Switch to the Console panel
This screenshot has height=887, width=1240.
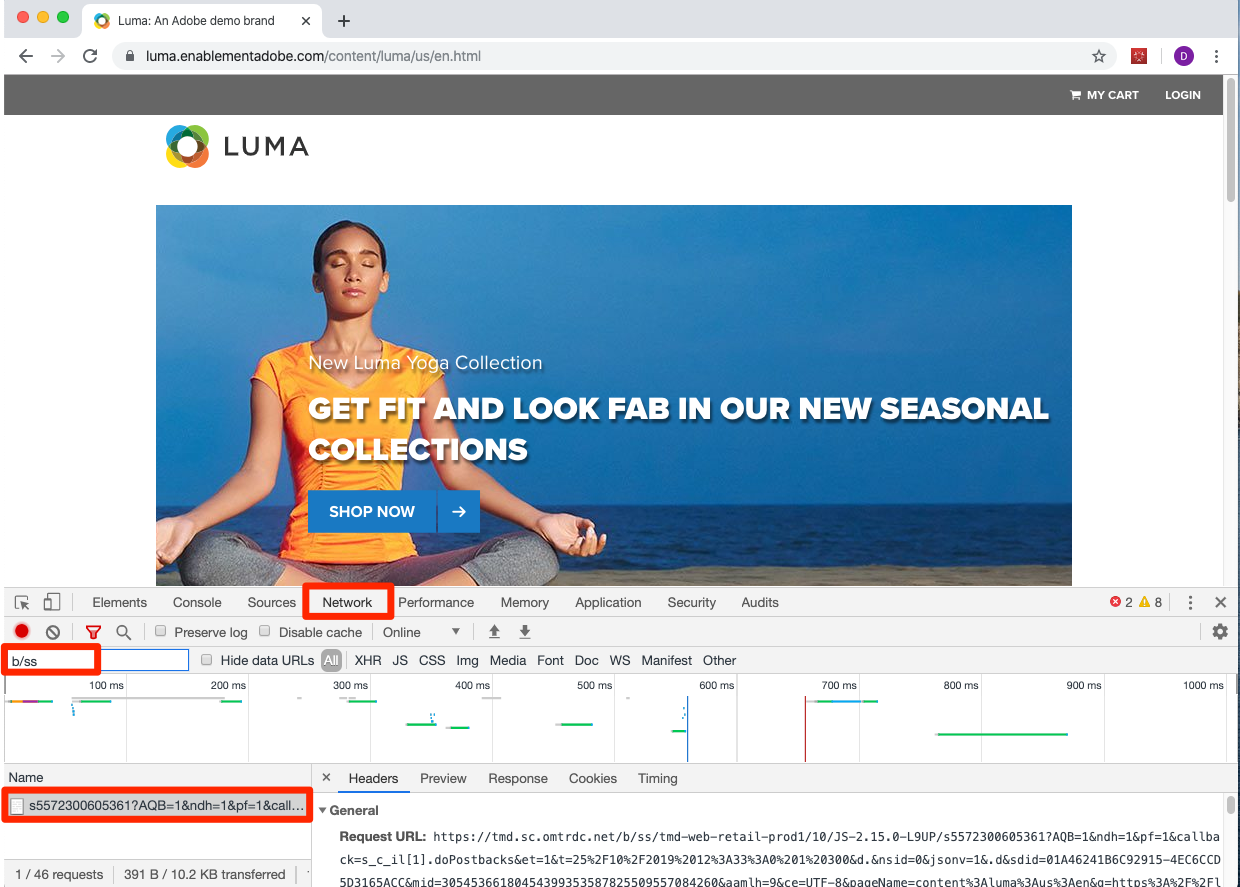pyautogui.click(x=197, y=602)
